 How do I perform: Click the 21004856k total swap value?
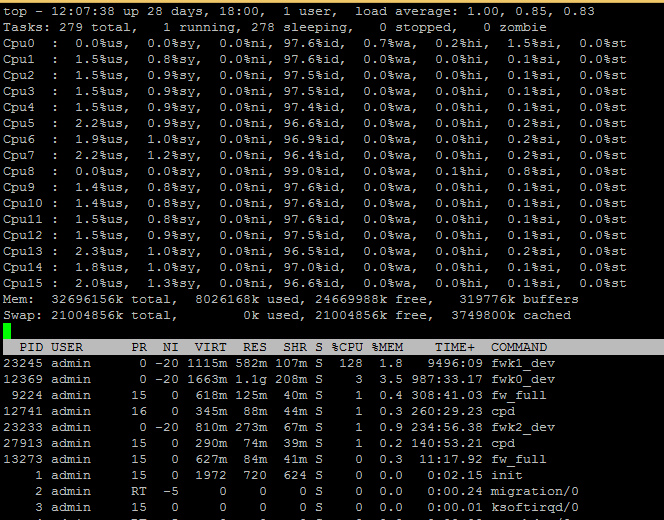pos(87,315)
